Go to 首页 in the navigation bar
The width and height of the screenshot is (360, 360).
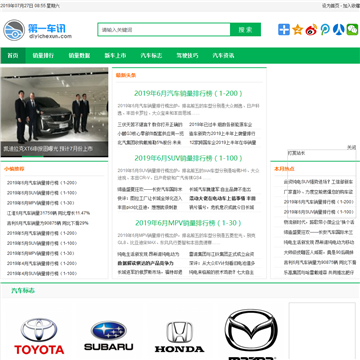coord(13,56)
